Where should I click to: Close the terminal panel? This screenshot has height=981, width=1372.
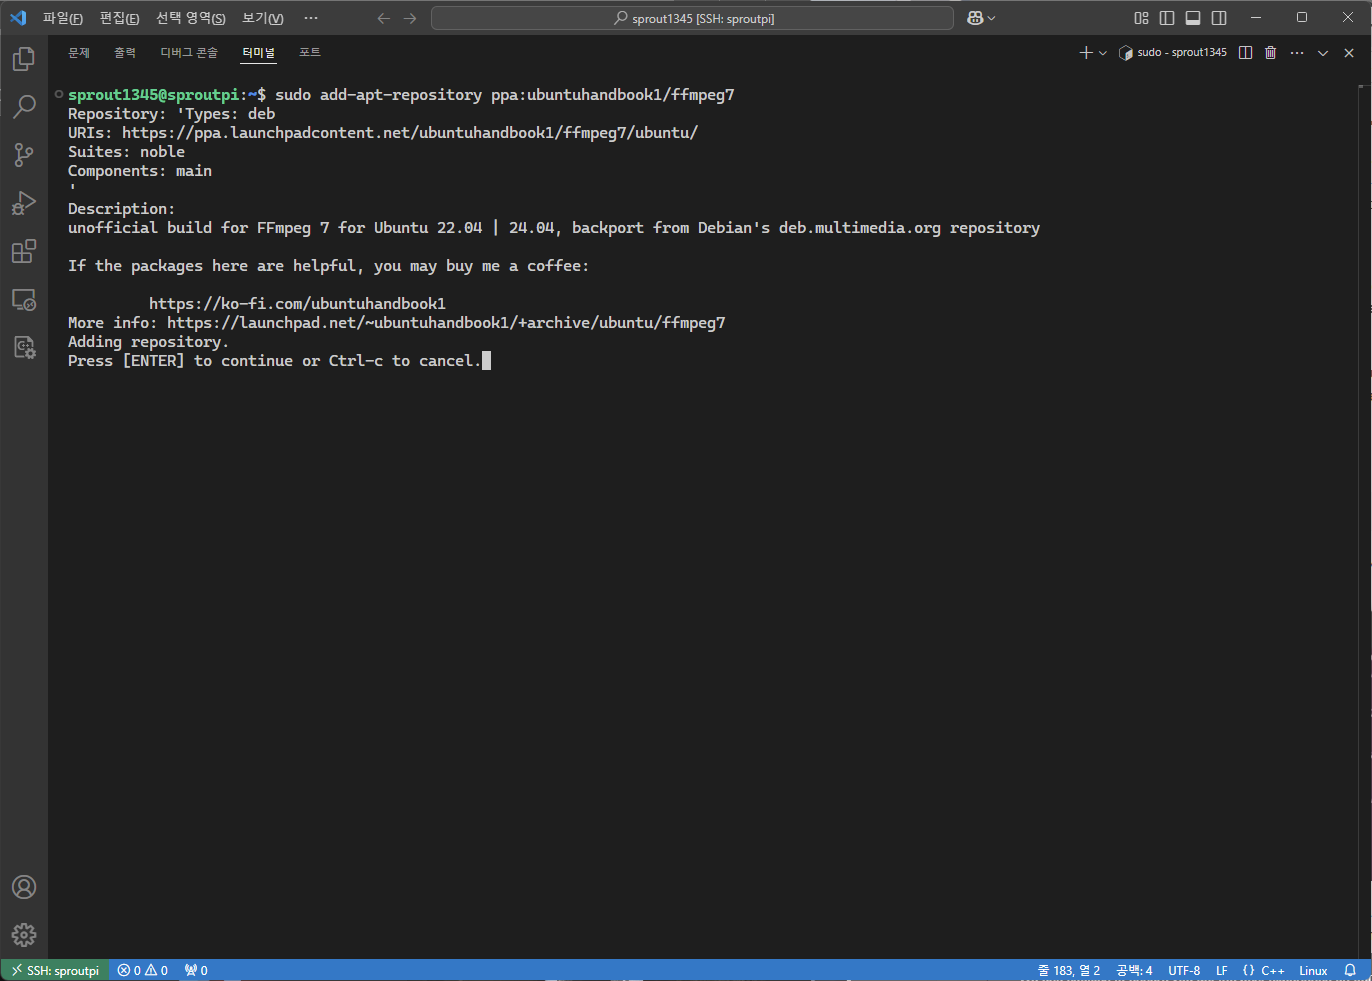1349,53
